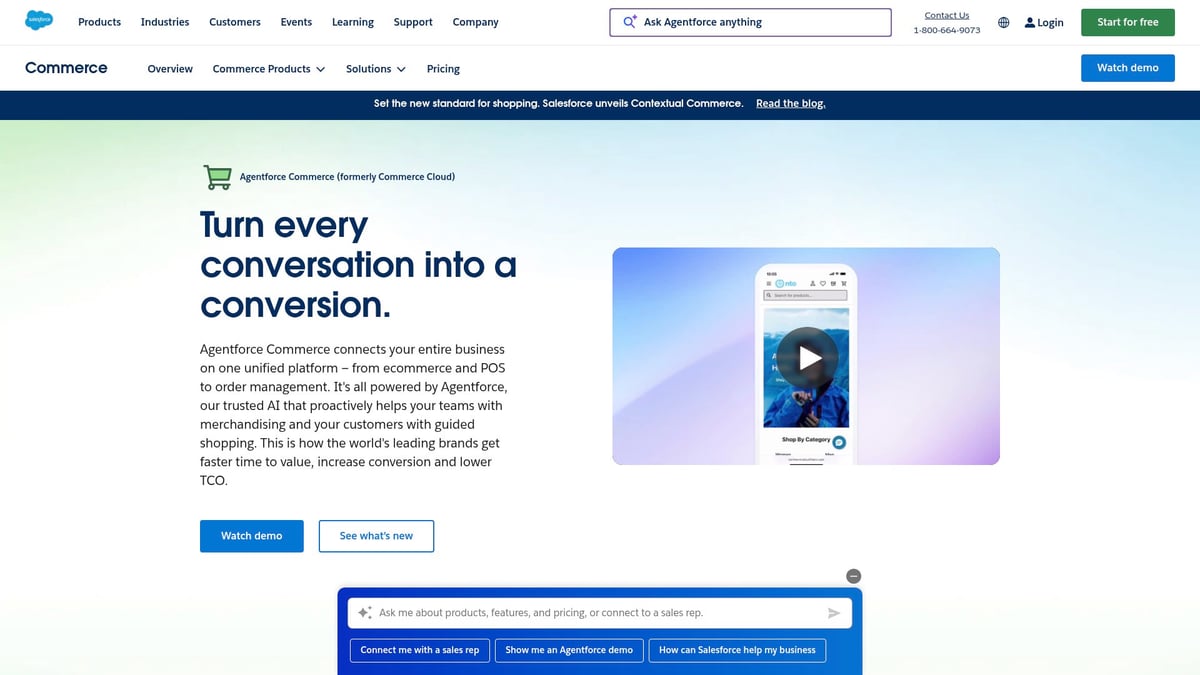Open the Products menu
1200x675 pixels.
99,22
